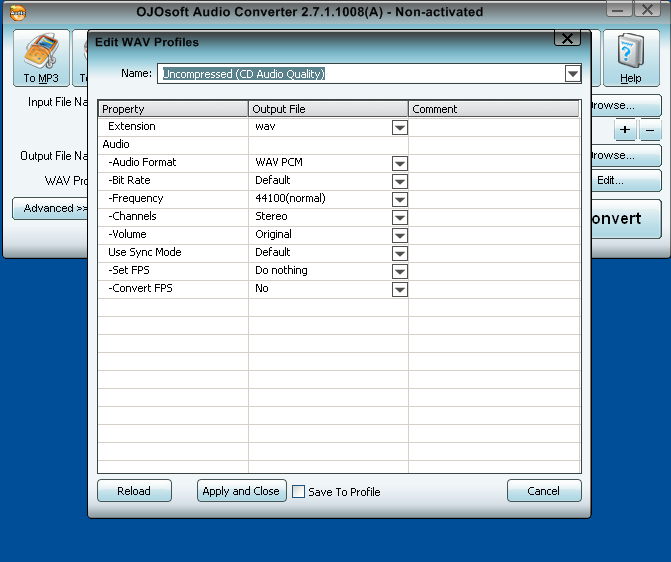Select the Audio group row
The width and height of the screenshot is (671, 562).
pos(339,145)
